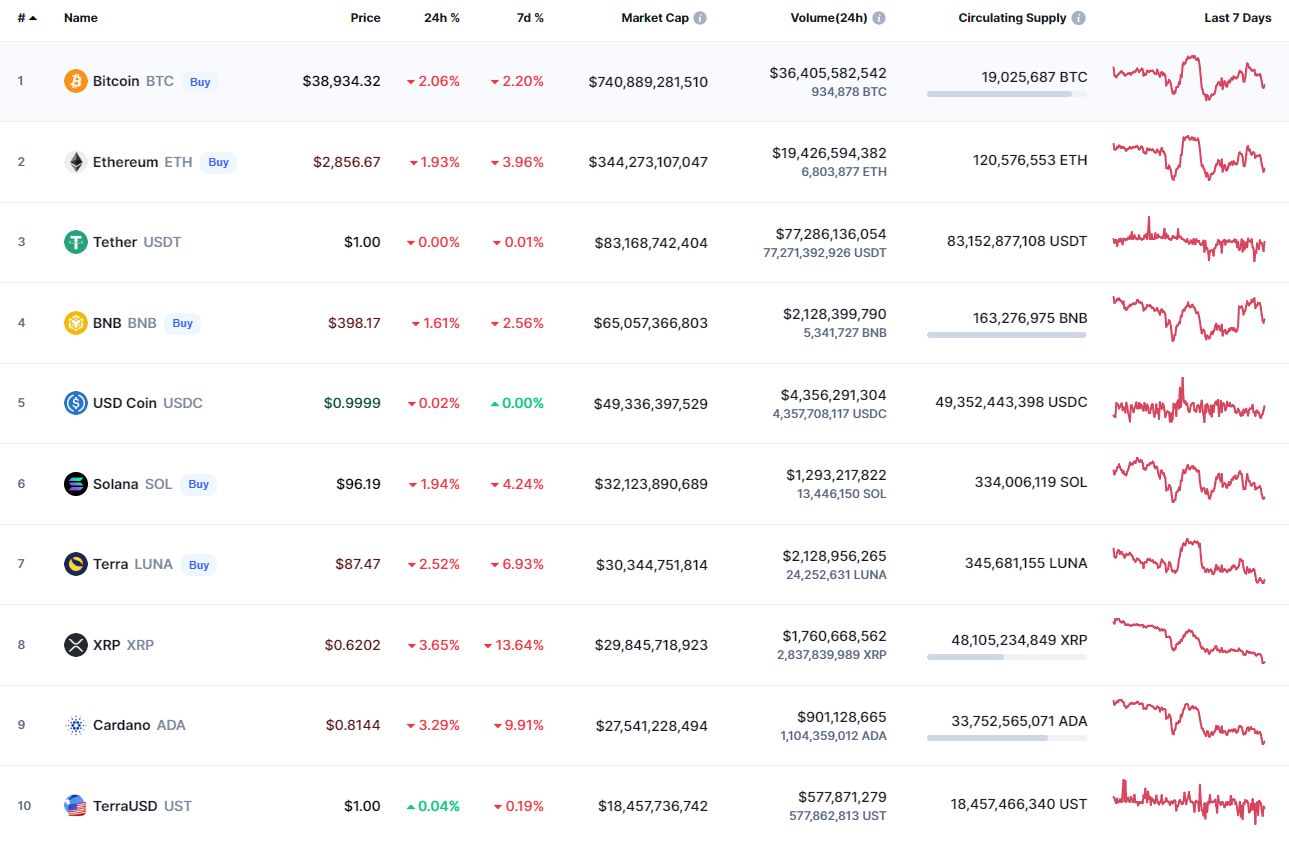This screenshot has height=843, width=1289.
Task: Click the Circulating Supply info icon
Action: pyautogui.click(x=1078, y=18)
